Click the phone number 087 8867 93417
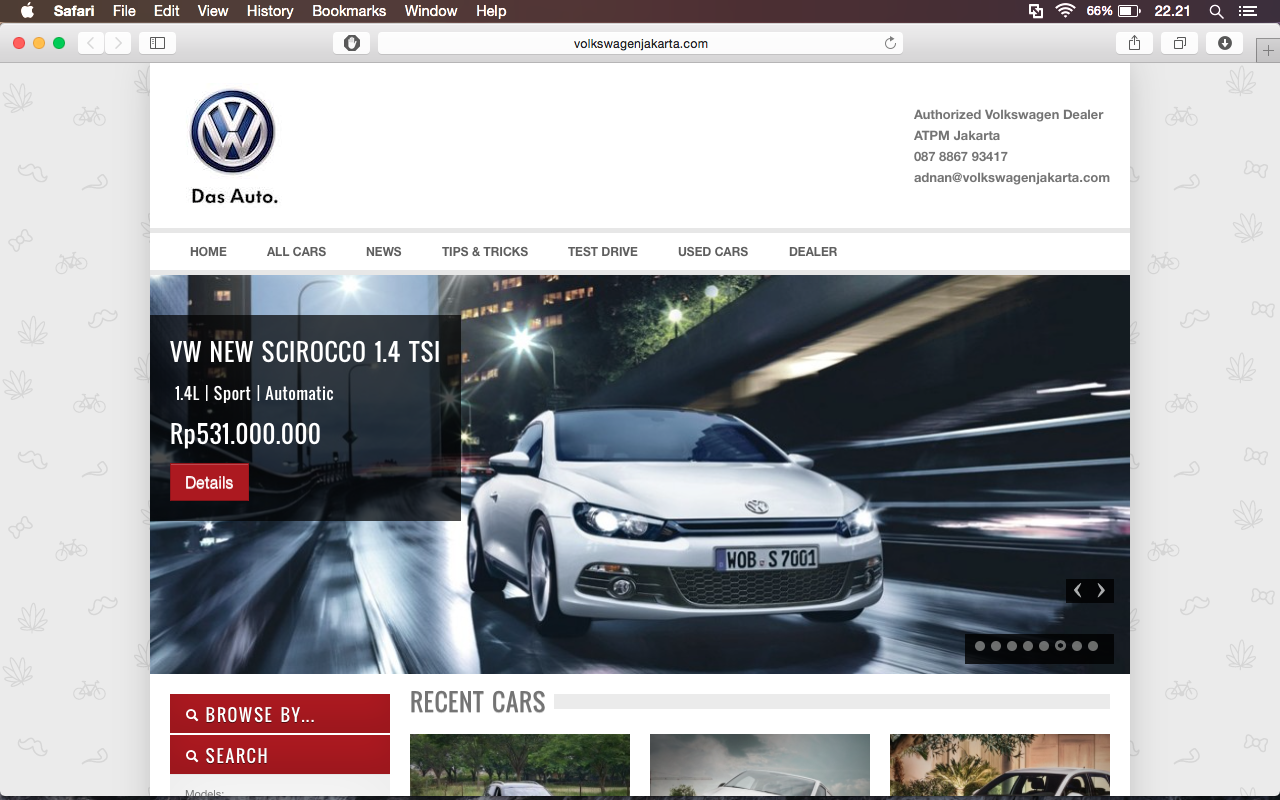 (961, 156)
